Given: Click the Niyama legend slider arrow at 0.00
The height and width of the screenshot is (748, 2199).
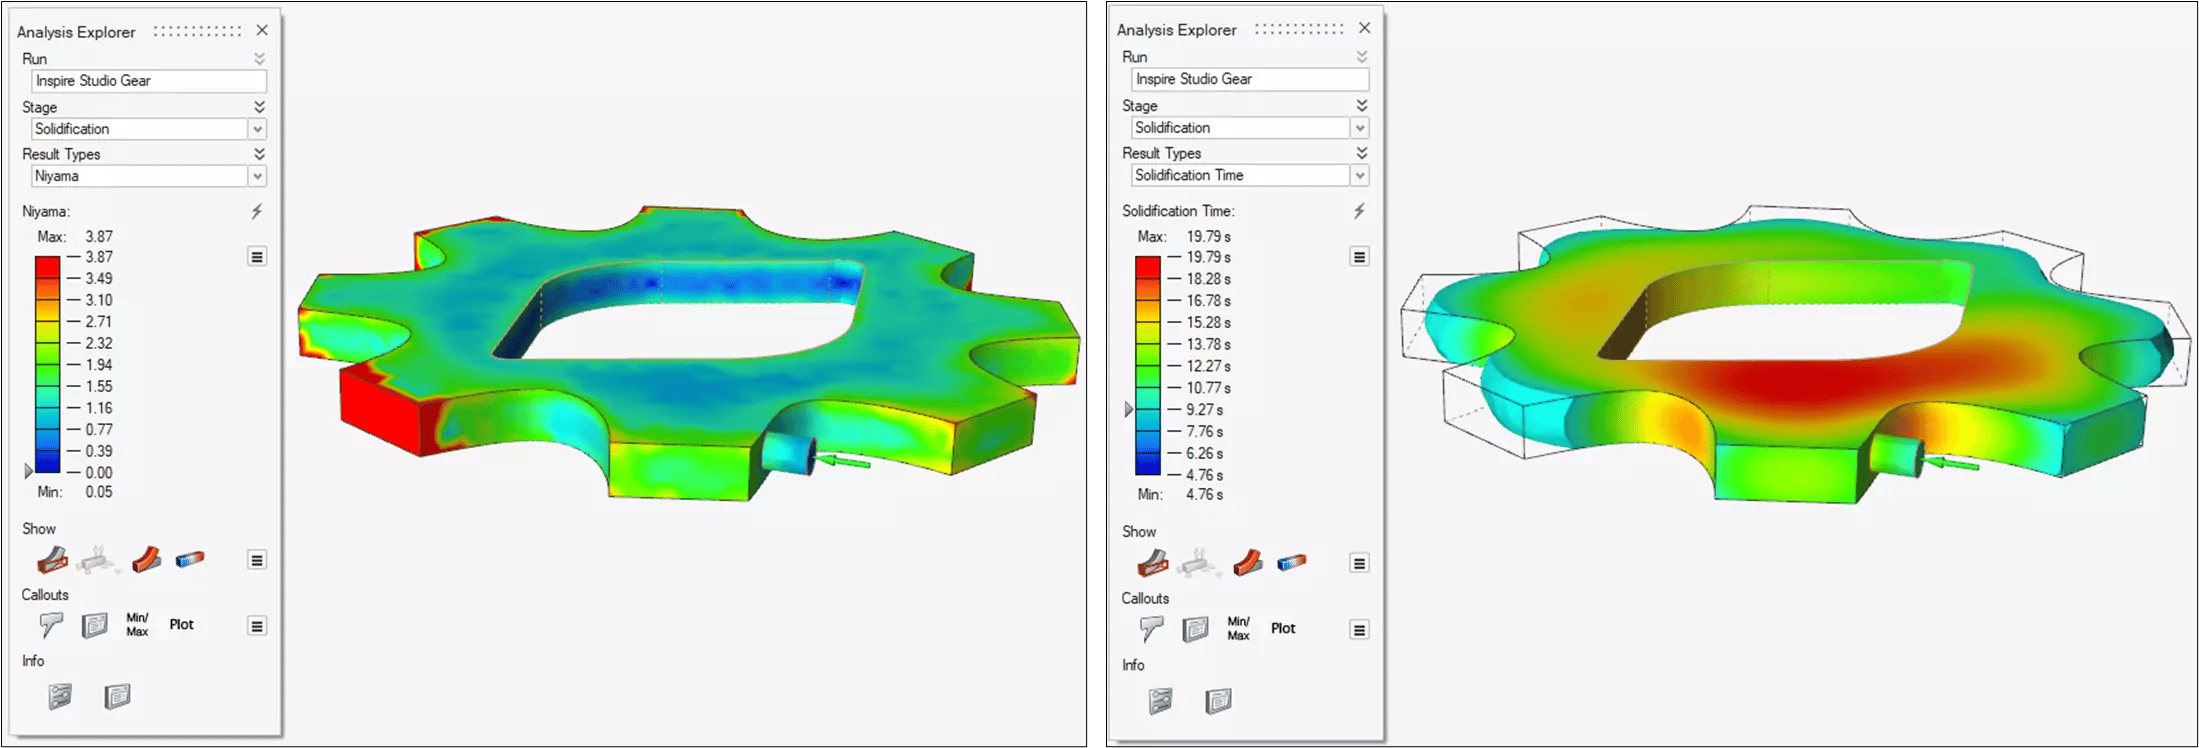Looking at the screenshot, I should click(x=28, y=470).
